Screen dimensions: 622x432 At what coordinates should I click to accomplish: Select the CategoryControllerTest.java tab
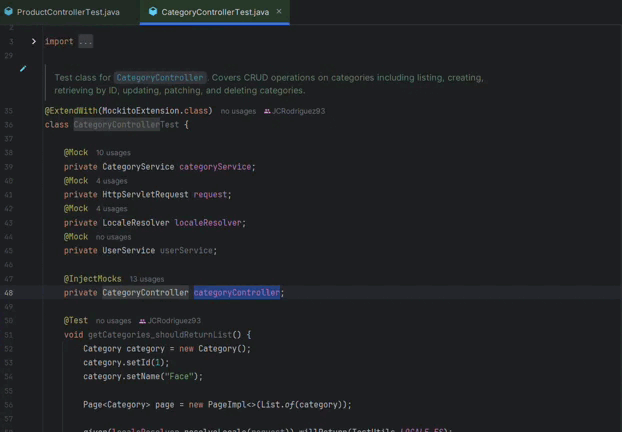[215, 12]
